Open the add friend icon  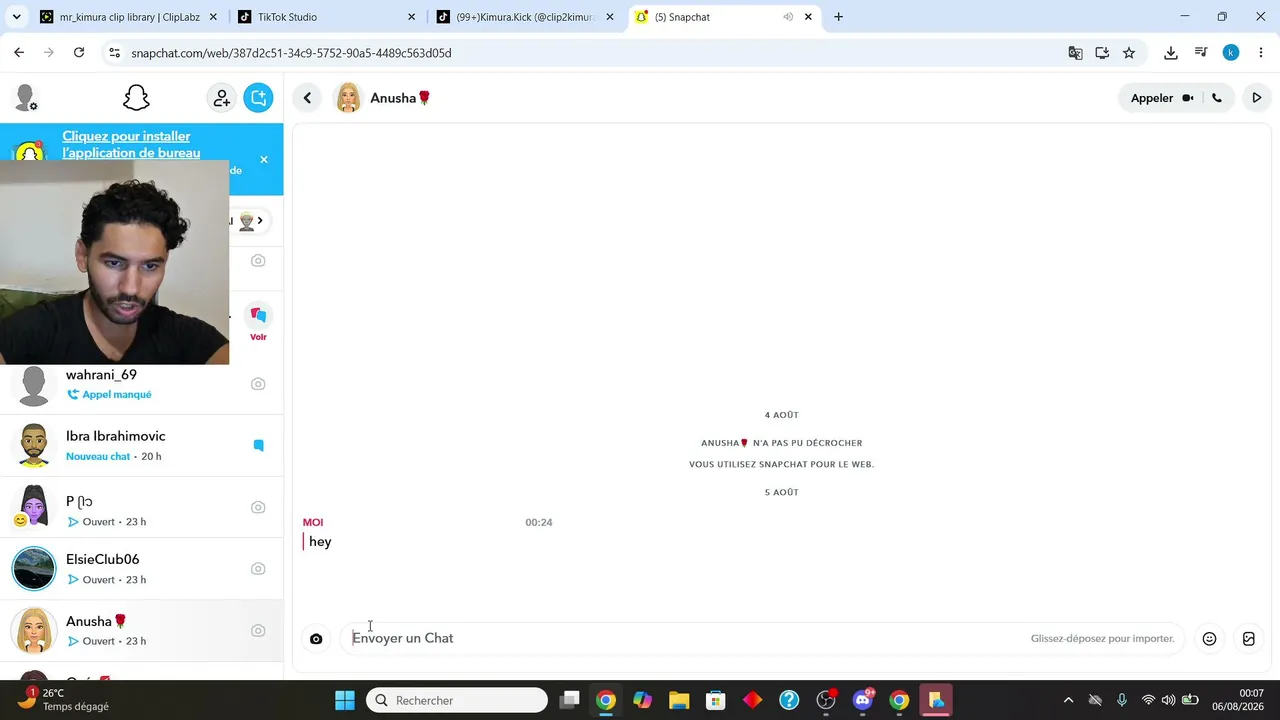pyautogui.click(x=222, y=98)
